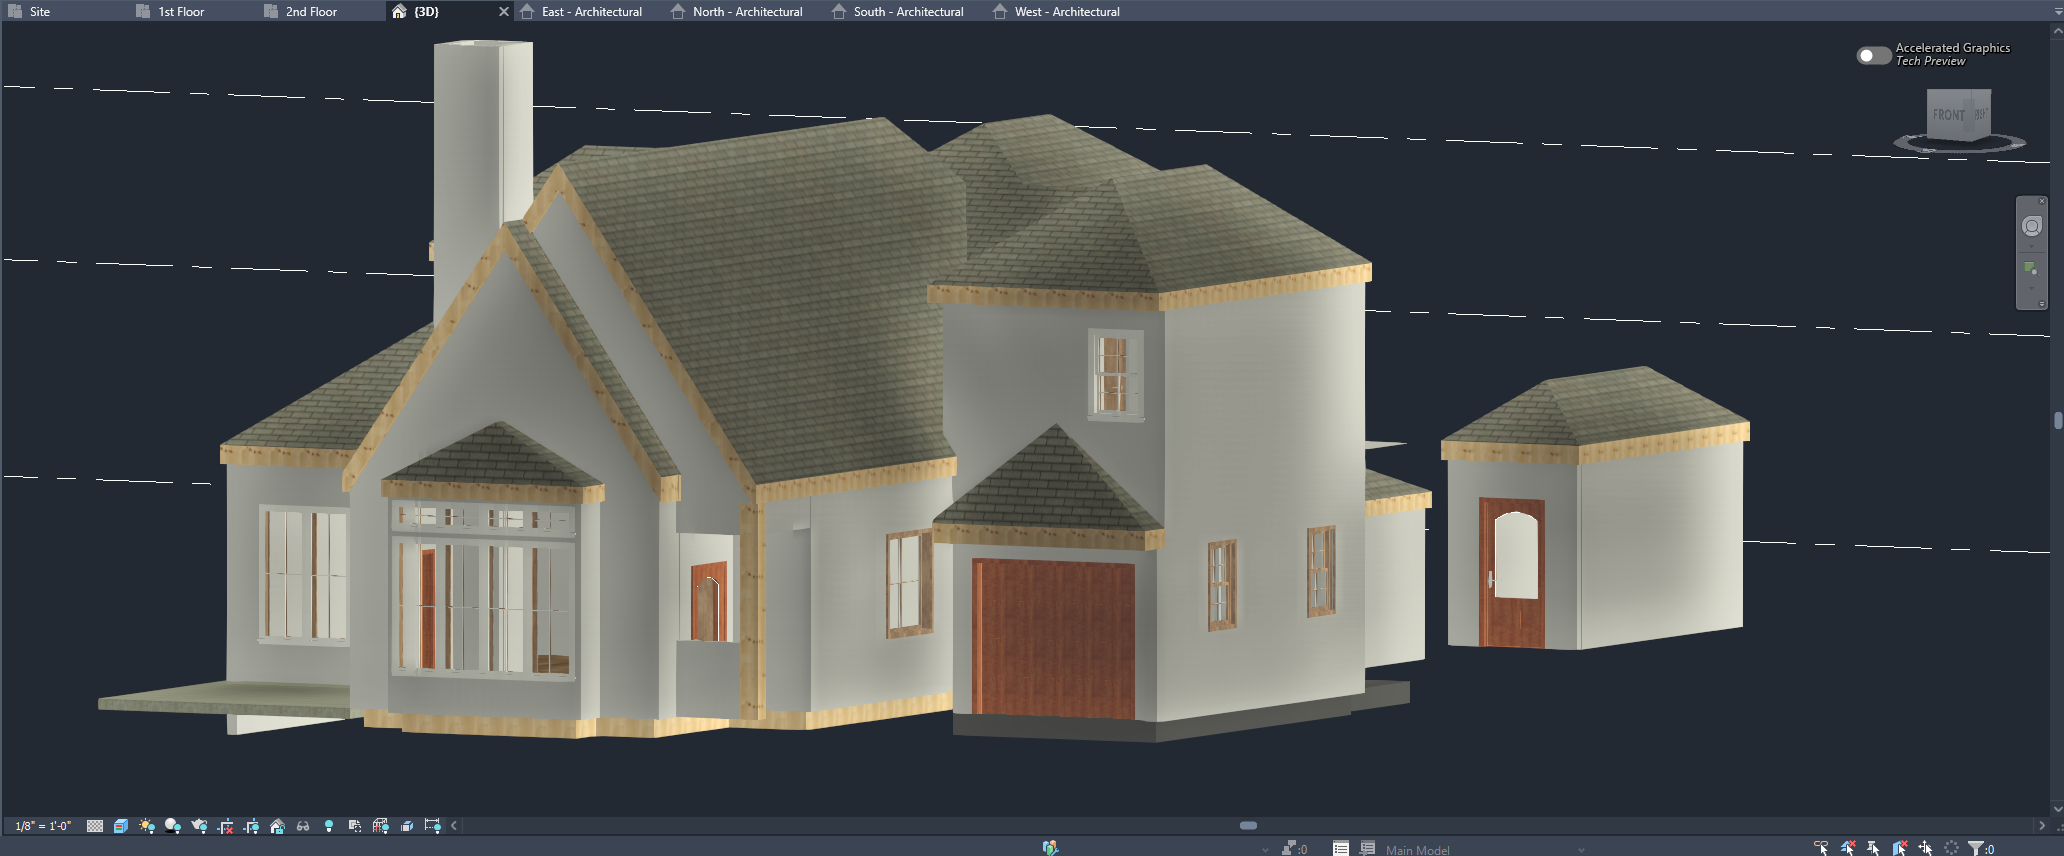Screen dimensions: 2064x856
Task: Expand the navigation wheel dropdown arrow
Action: click(x=2031, y=246)
